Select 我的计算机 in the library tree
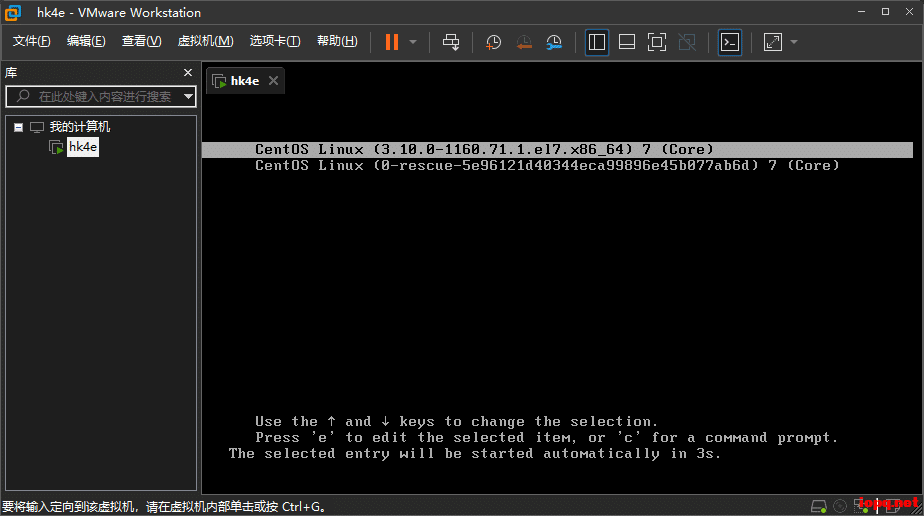The image size is (924, 516). (x=80, y=127)
